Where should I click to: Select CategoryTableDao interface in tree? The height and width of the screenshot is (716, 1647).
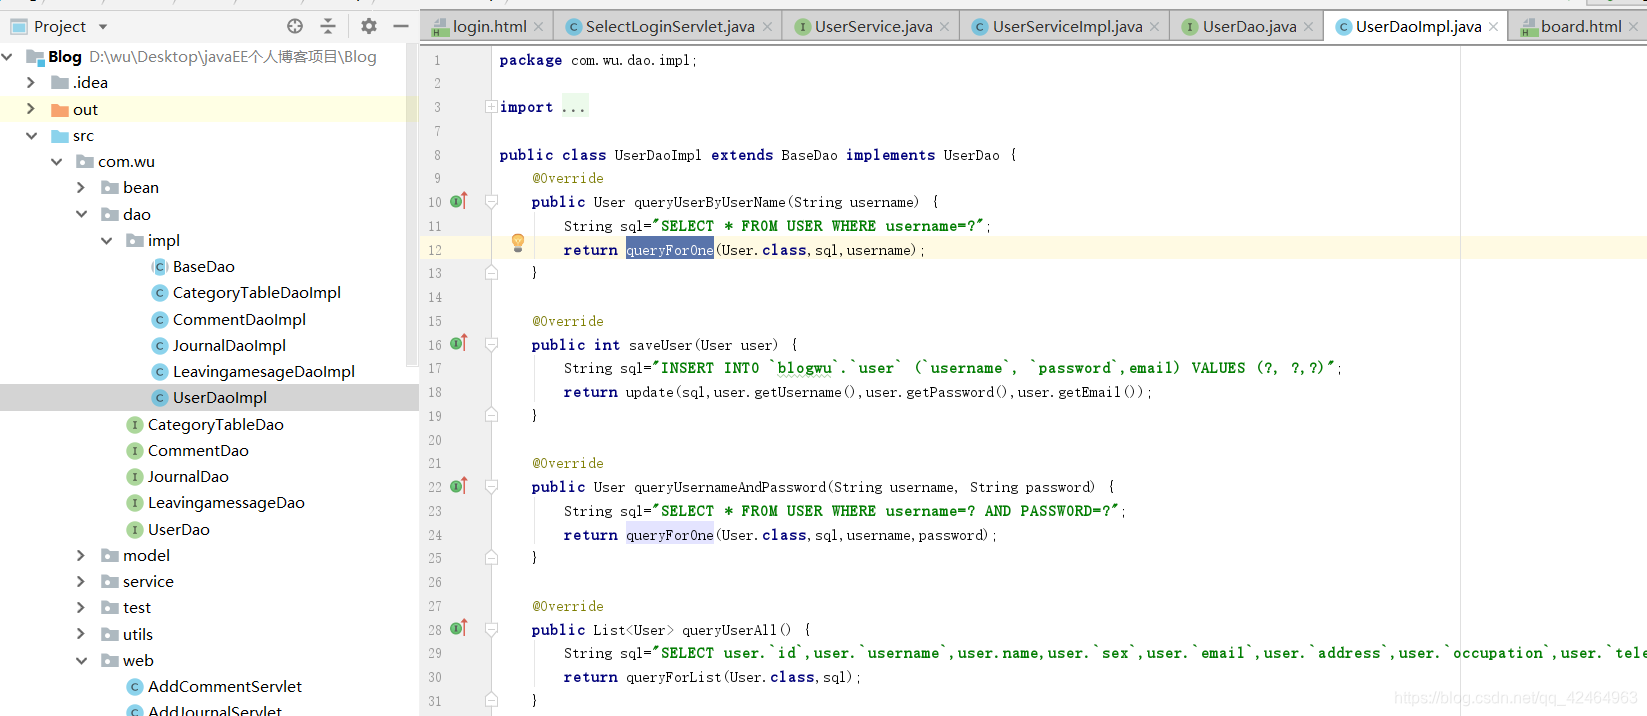pyautogui.click(x=215, y=425)
